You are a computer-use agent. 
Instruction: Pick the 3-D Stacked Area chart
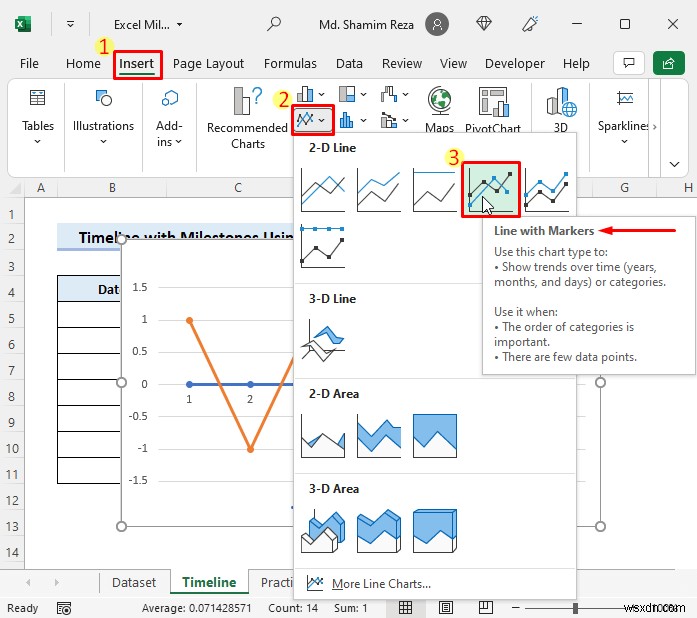click(x=379, y=531)
